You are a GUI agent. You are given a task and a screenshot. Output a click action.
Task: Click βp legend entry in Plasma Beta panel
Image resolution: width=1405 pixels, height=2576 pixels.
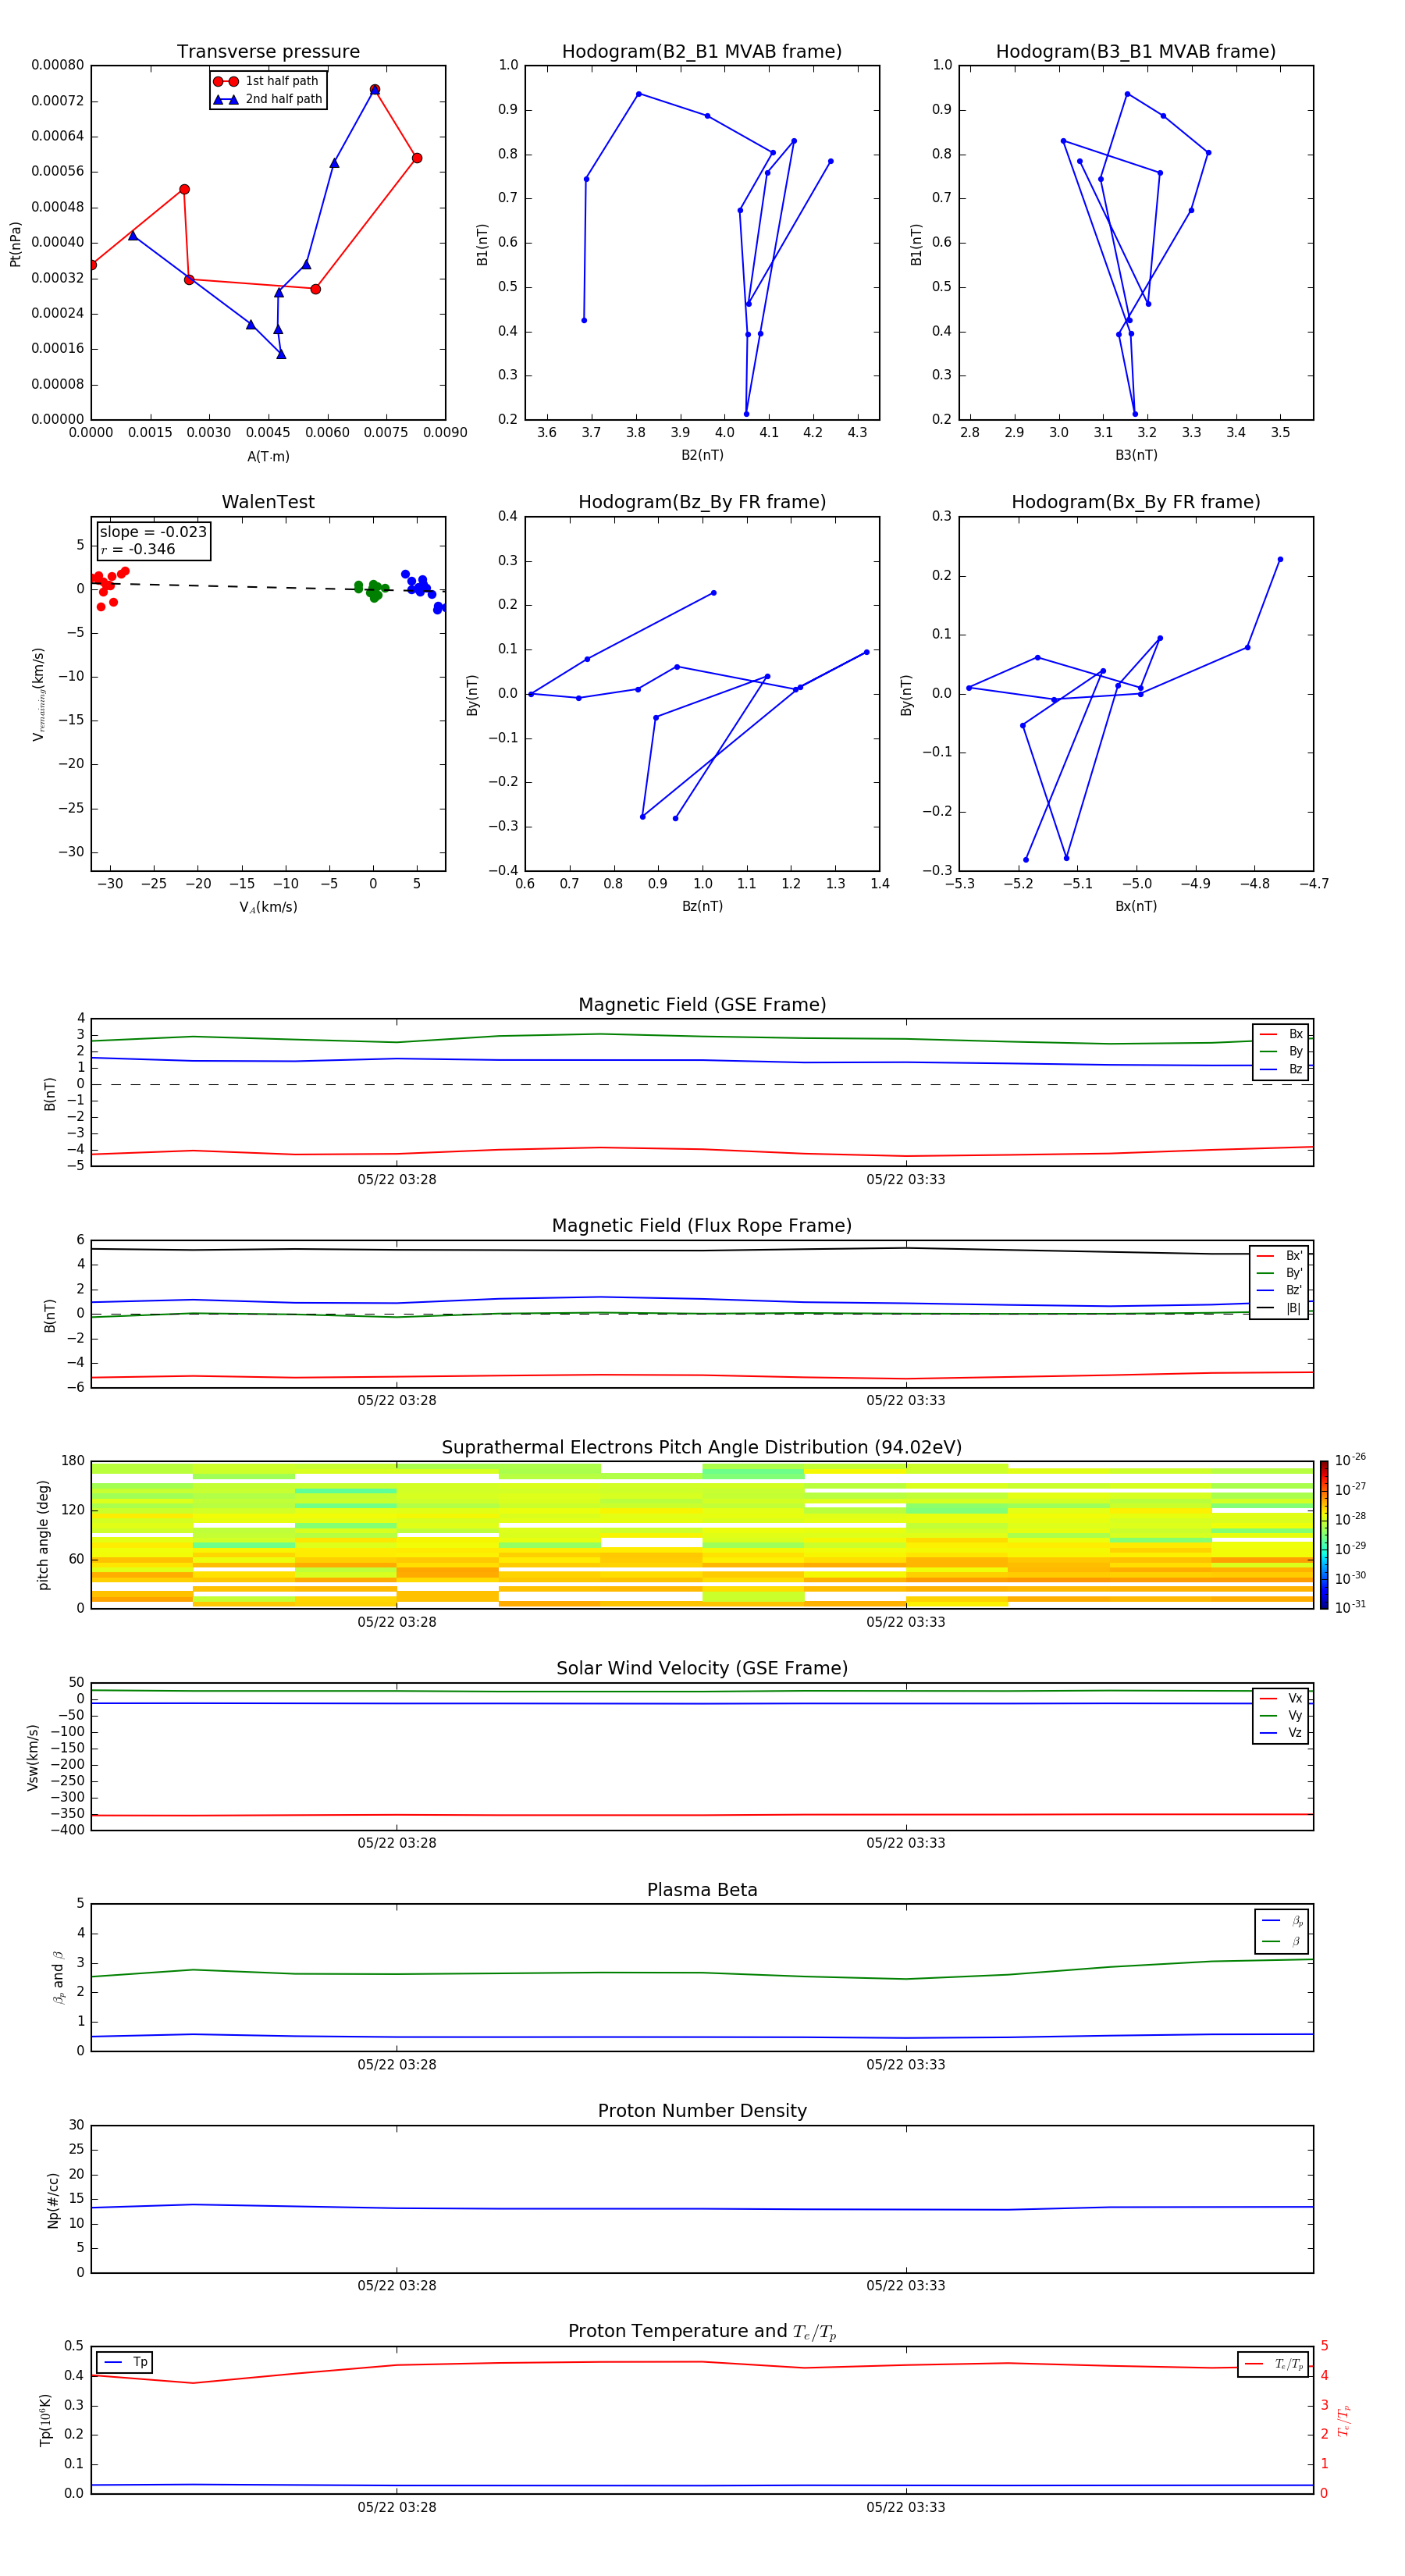click(1282, 1920)
